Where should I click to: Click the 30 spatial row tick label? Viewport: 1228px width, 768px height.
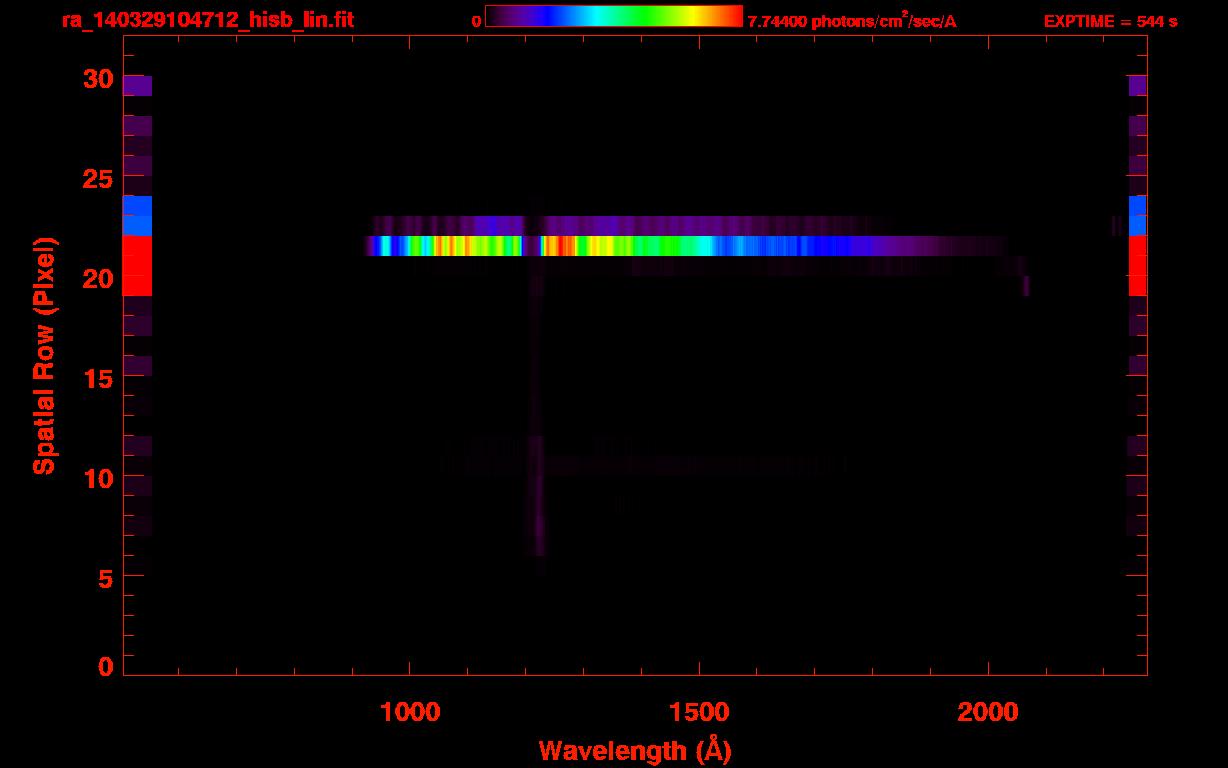96,79
